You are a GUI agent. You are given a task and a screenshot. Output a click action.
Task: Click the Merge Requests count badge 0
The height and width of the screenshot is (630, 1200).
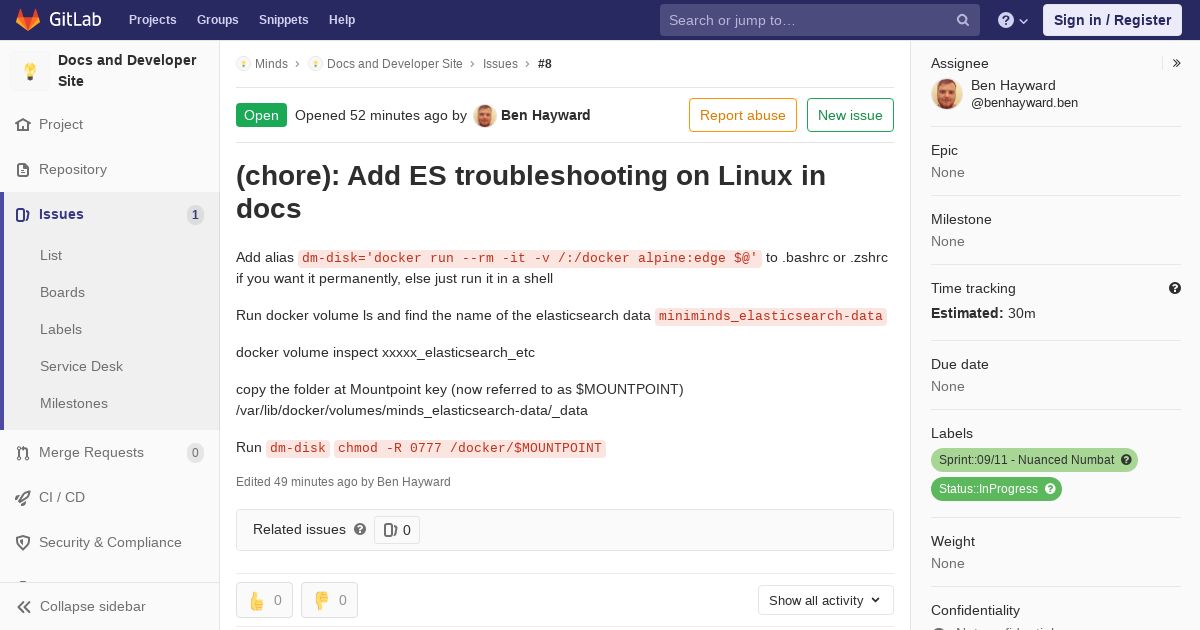(x=195, y=453)
